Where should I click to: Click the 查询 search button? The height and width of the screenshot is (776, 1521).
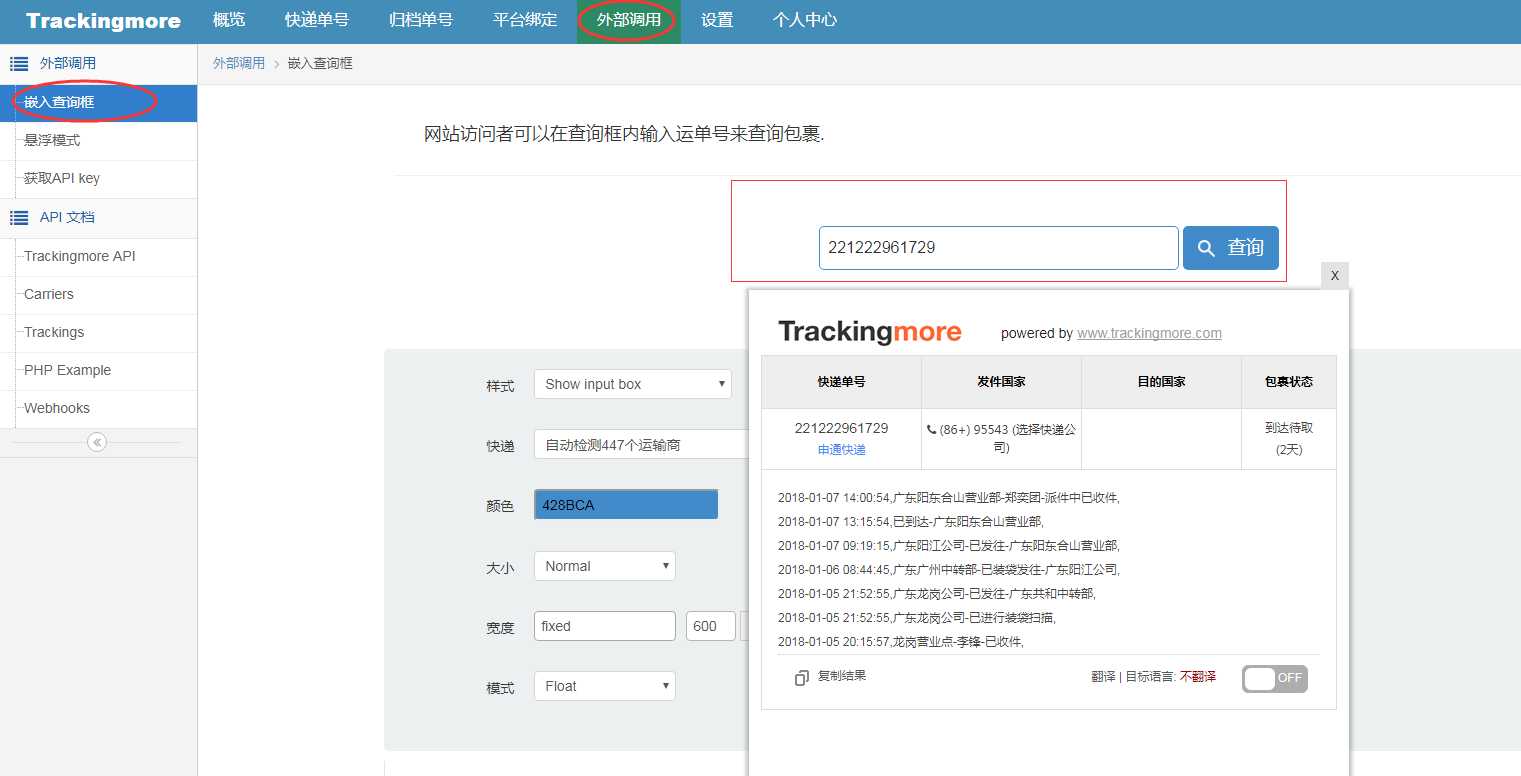pyautogui.click(x=1230, y=248)
